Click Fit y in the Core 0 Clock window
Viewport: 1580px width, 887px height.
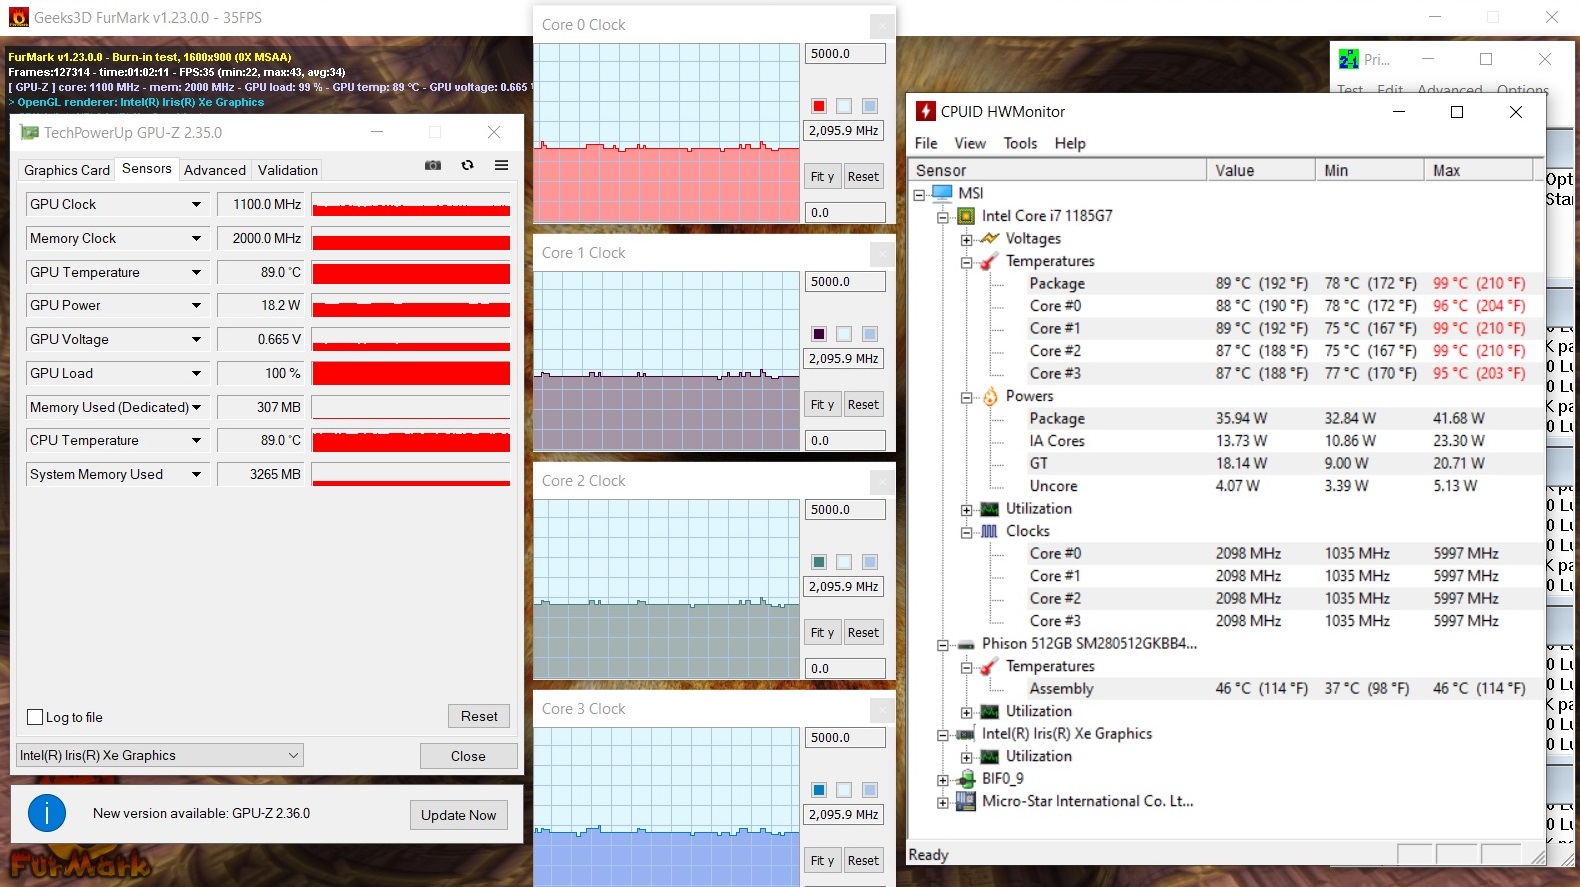pyautogui.click(x=822, y=177)
